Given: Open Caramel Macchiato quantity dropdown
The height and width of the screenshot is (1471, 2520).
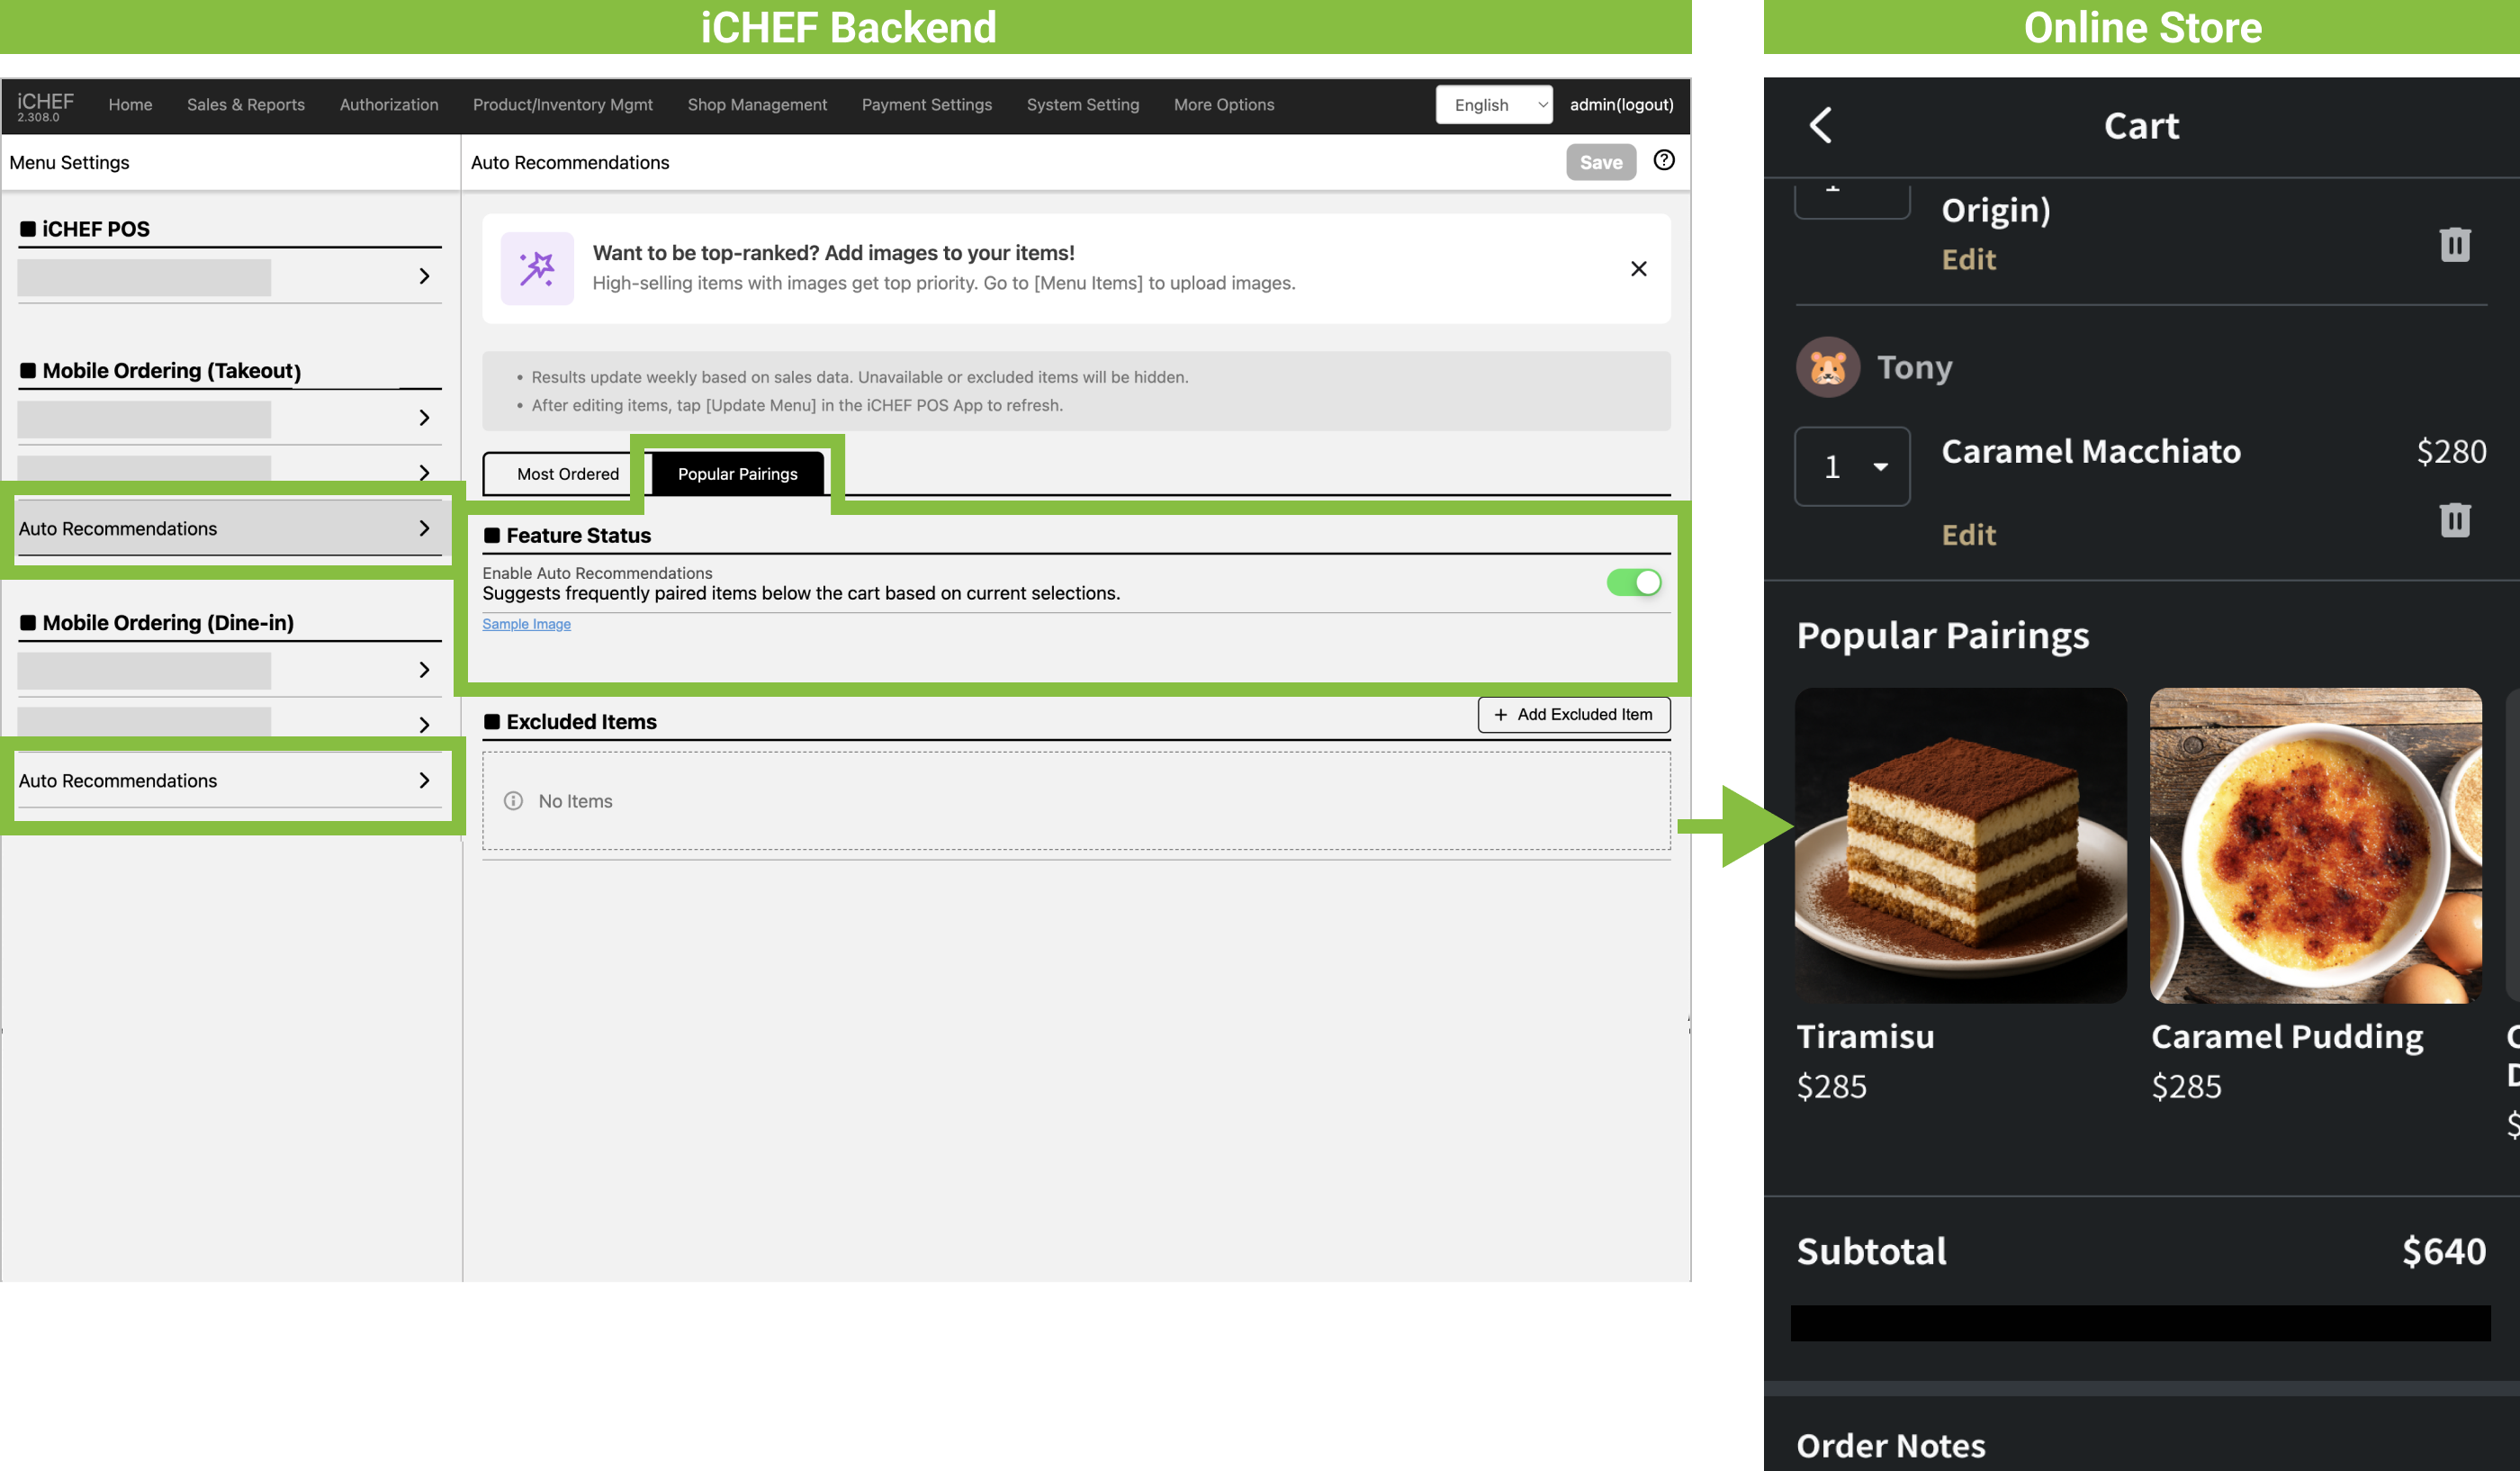Looking at the screenshot, I should [x=1851, y=467].
